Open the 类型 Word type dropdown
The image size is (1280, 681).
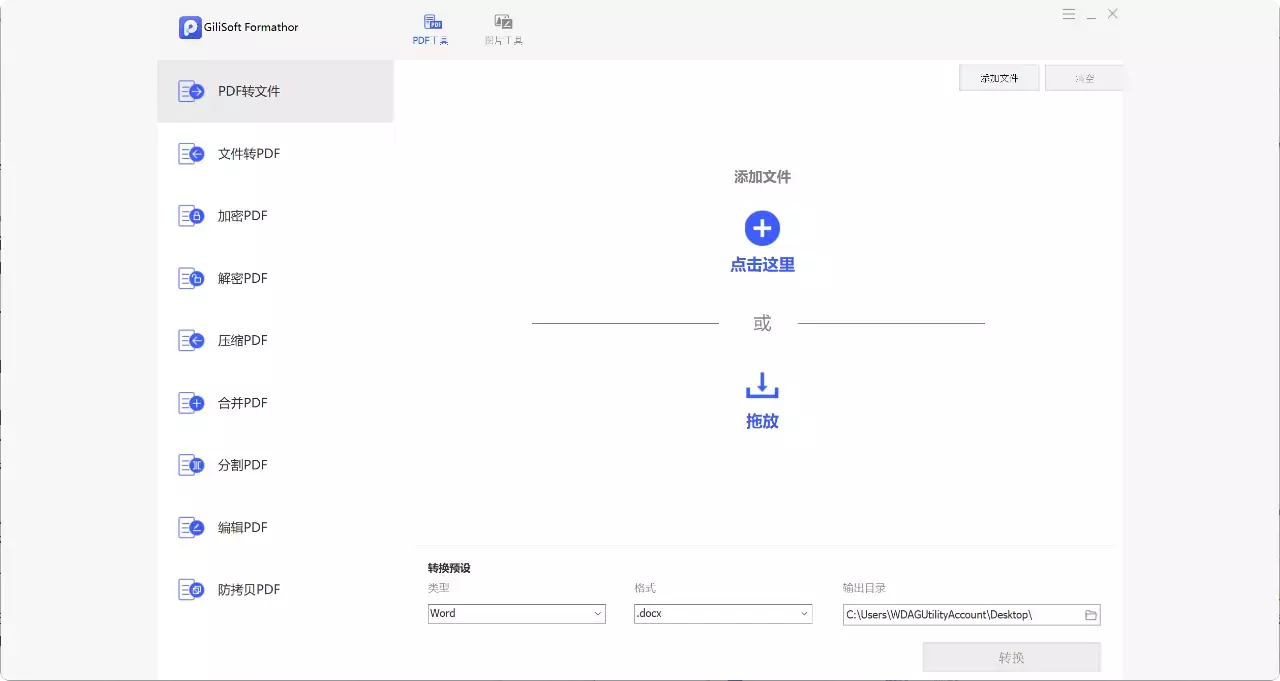pyautogui.click(x=516, y=613)
